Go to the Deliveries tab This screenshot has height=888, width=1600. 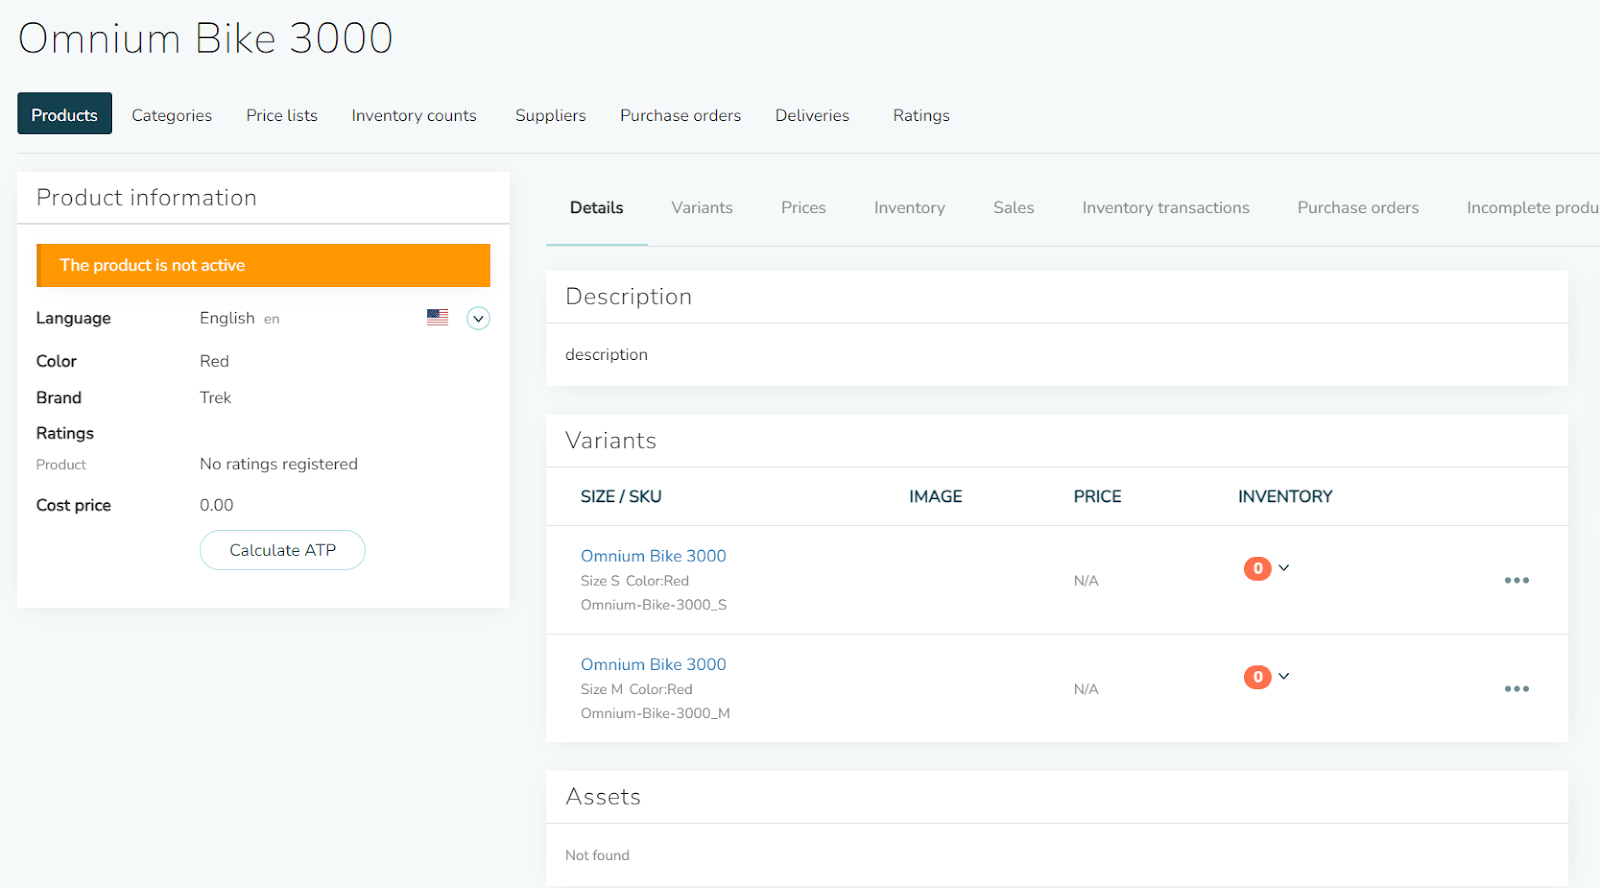coord(812,115)
